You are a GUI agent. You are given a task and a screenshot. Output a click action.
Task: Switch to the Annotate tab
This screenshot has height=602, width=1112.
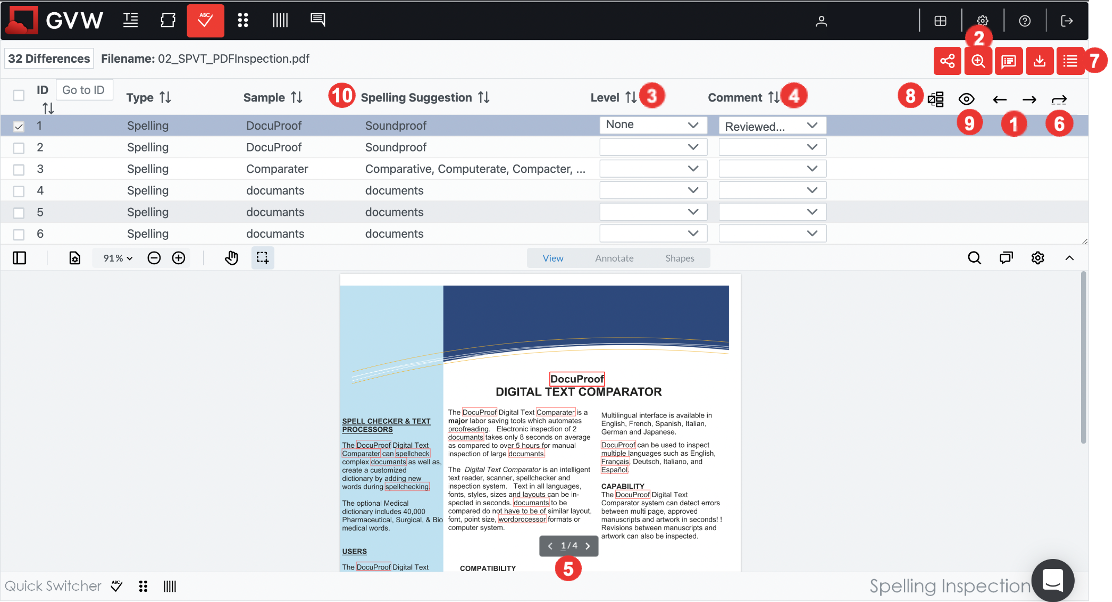(614, 258)
